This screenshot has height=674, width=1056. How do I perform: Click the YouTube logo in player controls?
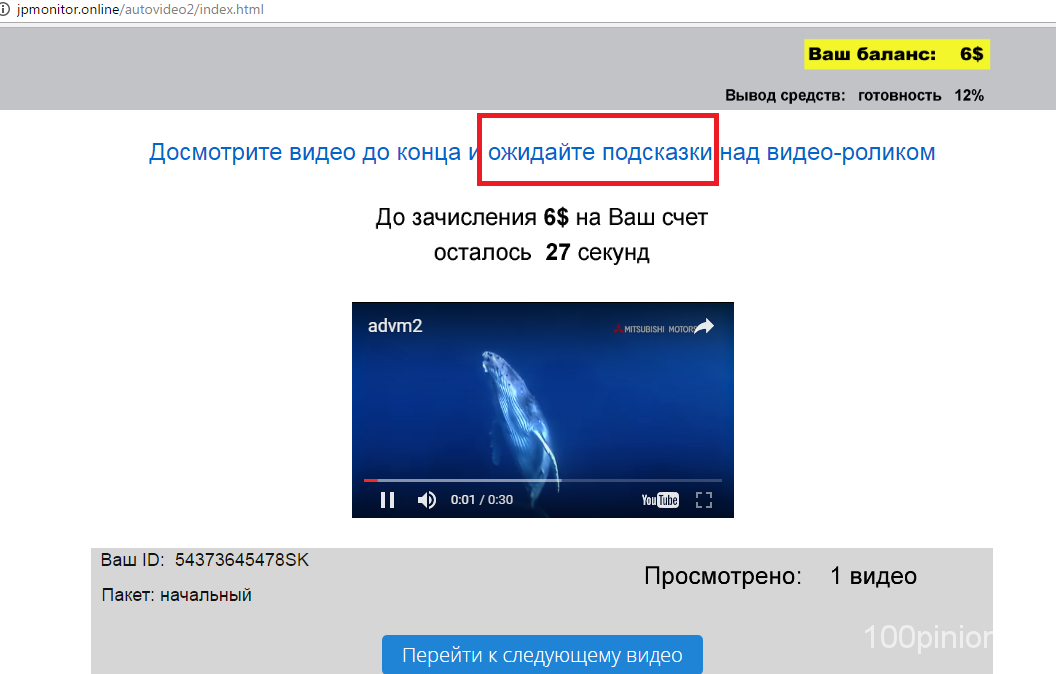[x=660, y=500]
